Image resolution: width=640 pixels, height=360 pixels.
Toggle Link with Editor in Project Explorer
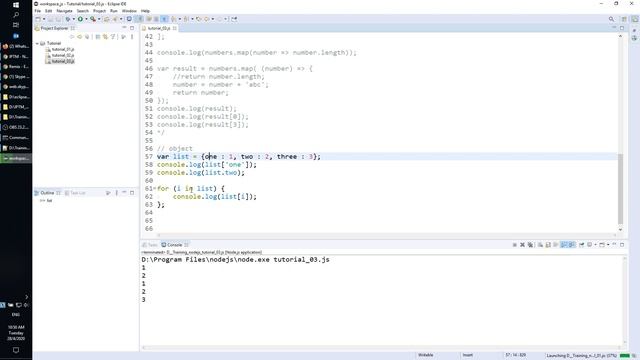pyautogui.click(x=105, y=37)
